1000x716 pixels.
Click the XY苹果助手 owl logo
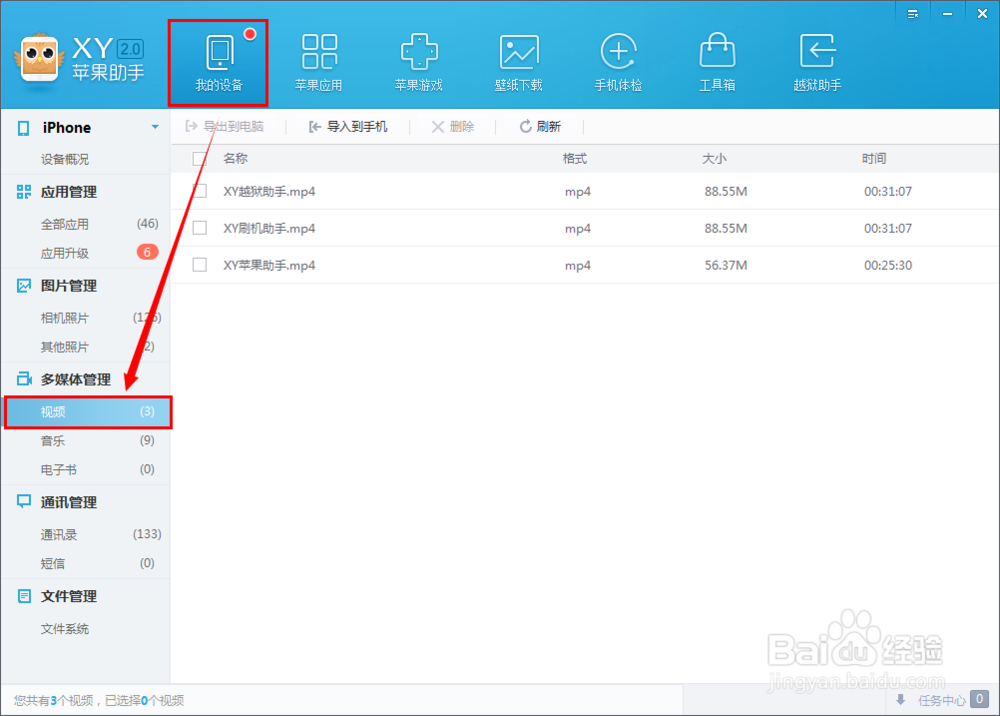click(x=40, y=59)
